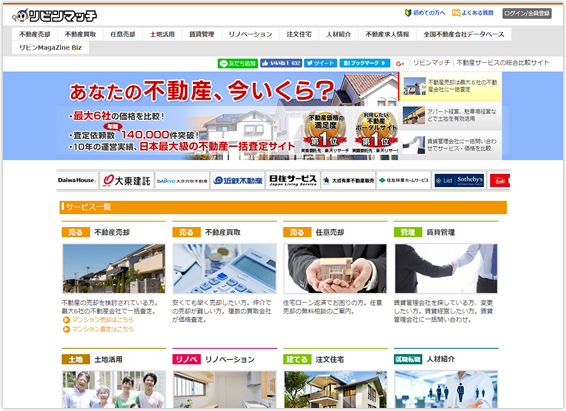Viewport: 566px width, 411px height.
Task: Select the 全国不動産会社データベース menu item
Action: point(464,34)
